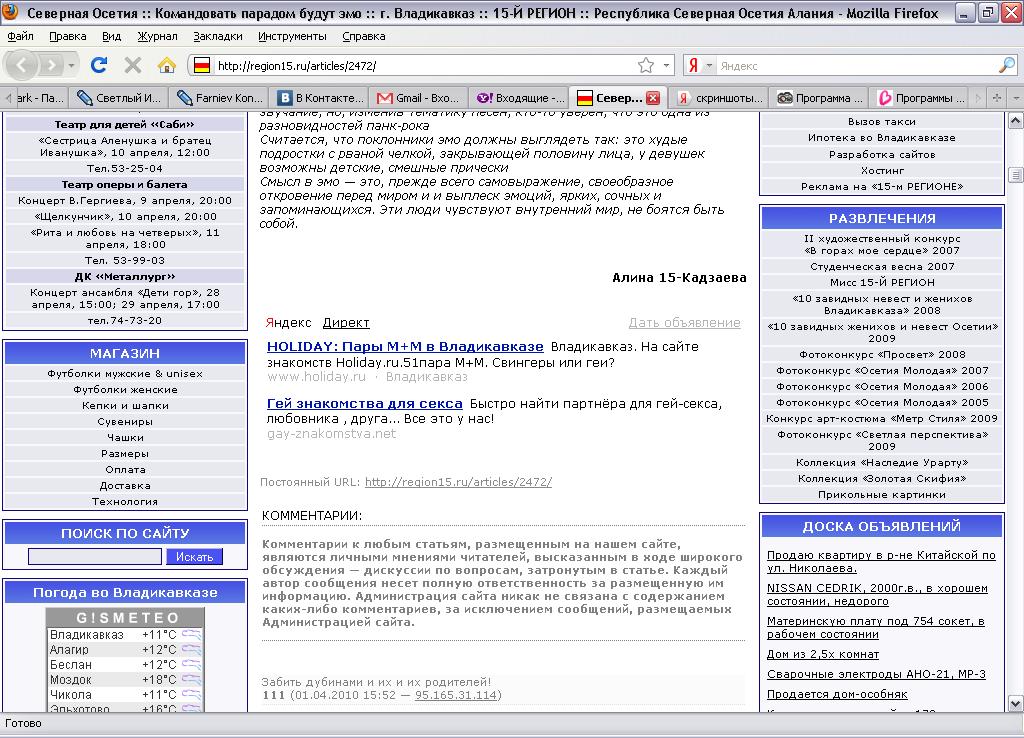The height and width of the screenshot is (738, 1024).
Task: Click the site flag icon in address bar
Action: click(x=202, y=66)
